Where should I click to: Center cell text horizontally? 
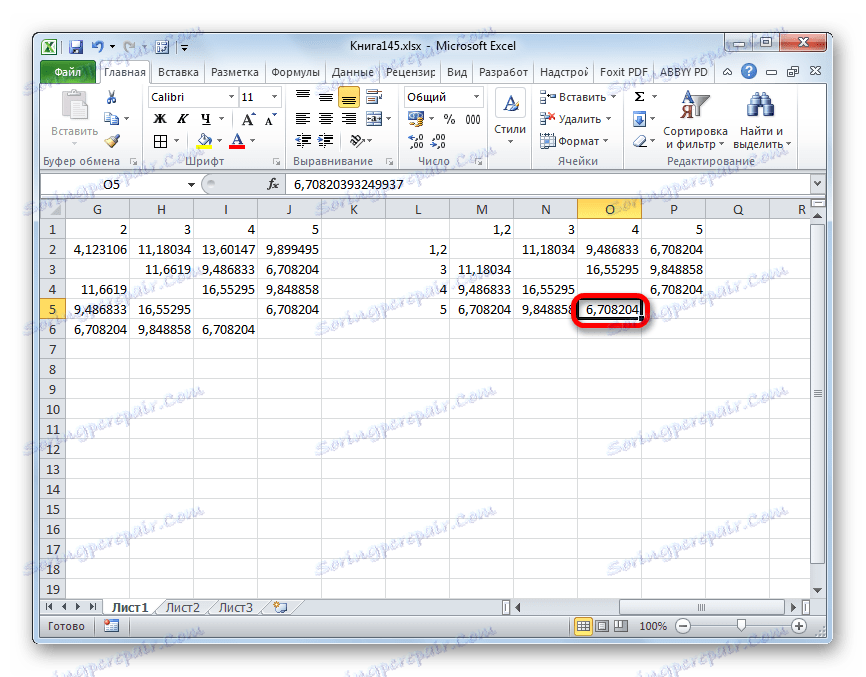[x=326, y=119]
